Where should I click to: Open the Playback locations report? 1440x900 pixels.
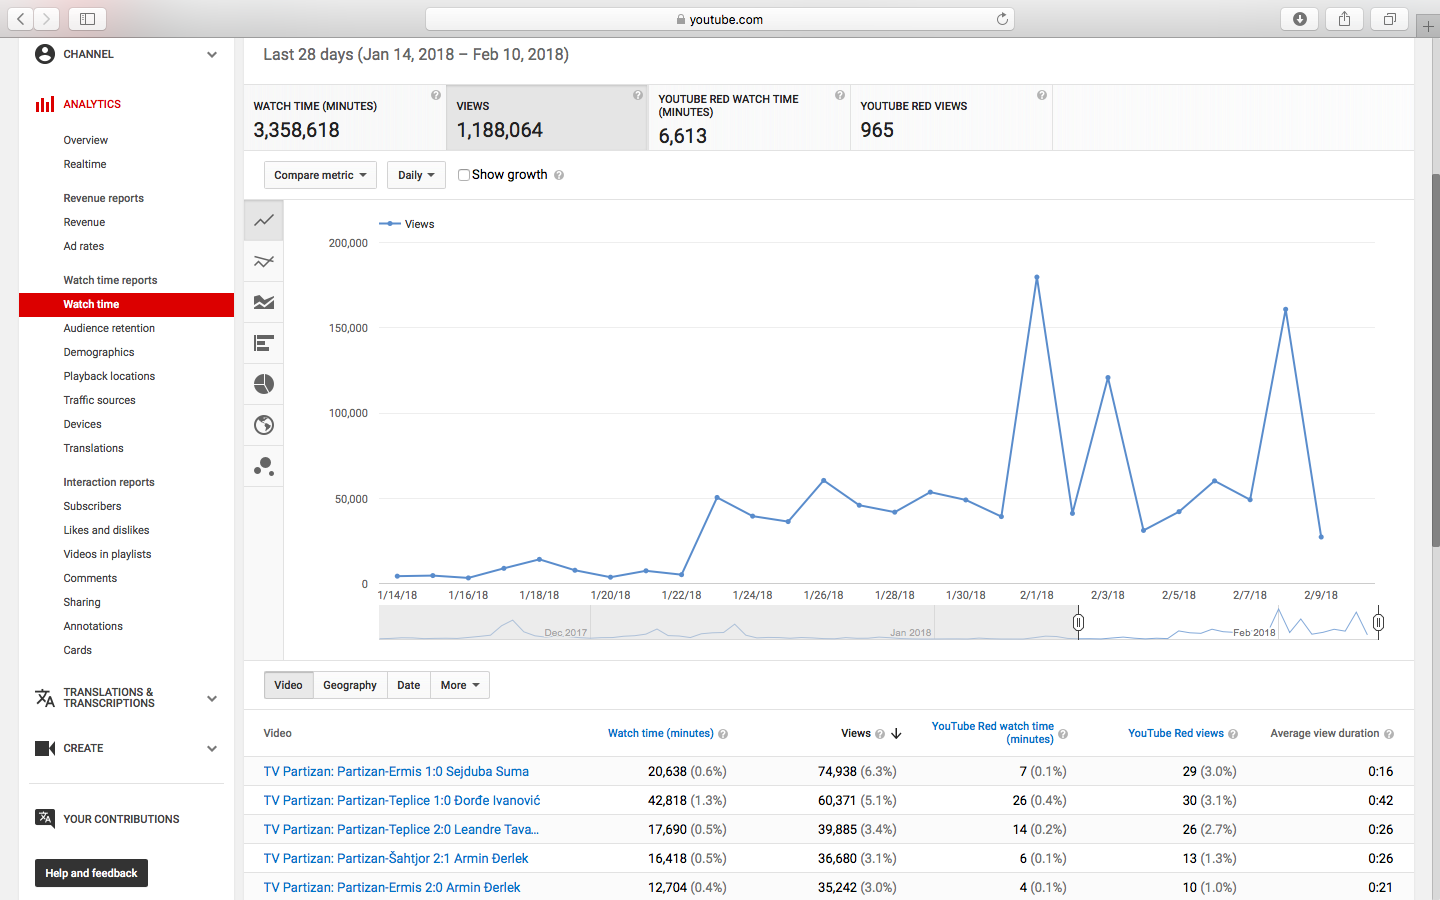(x=109, y=376)
